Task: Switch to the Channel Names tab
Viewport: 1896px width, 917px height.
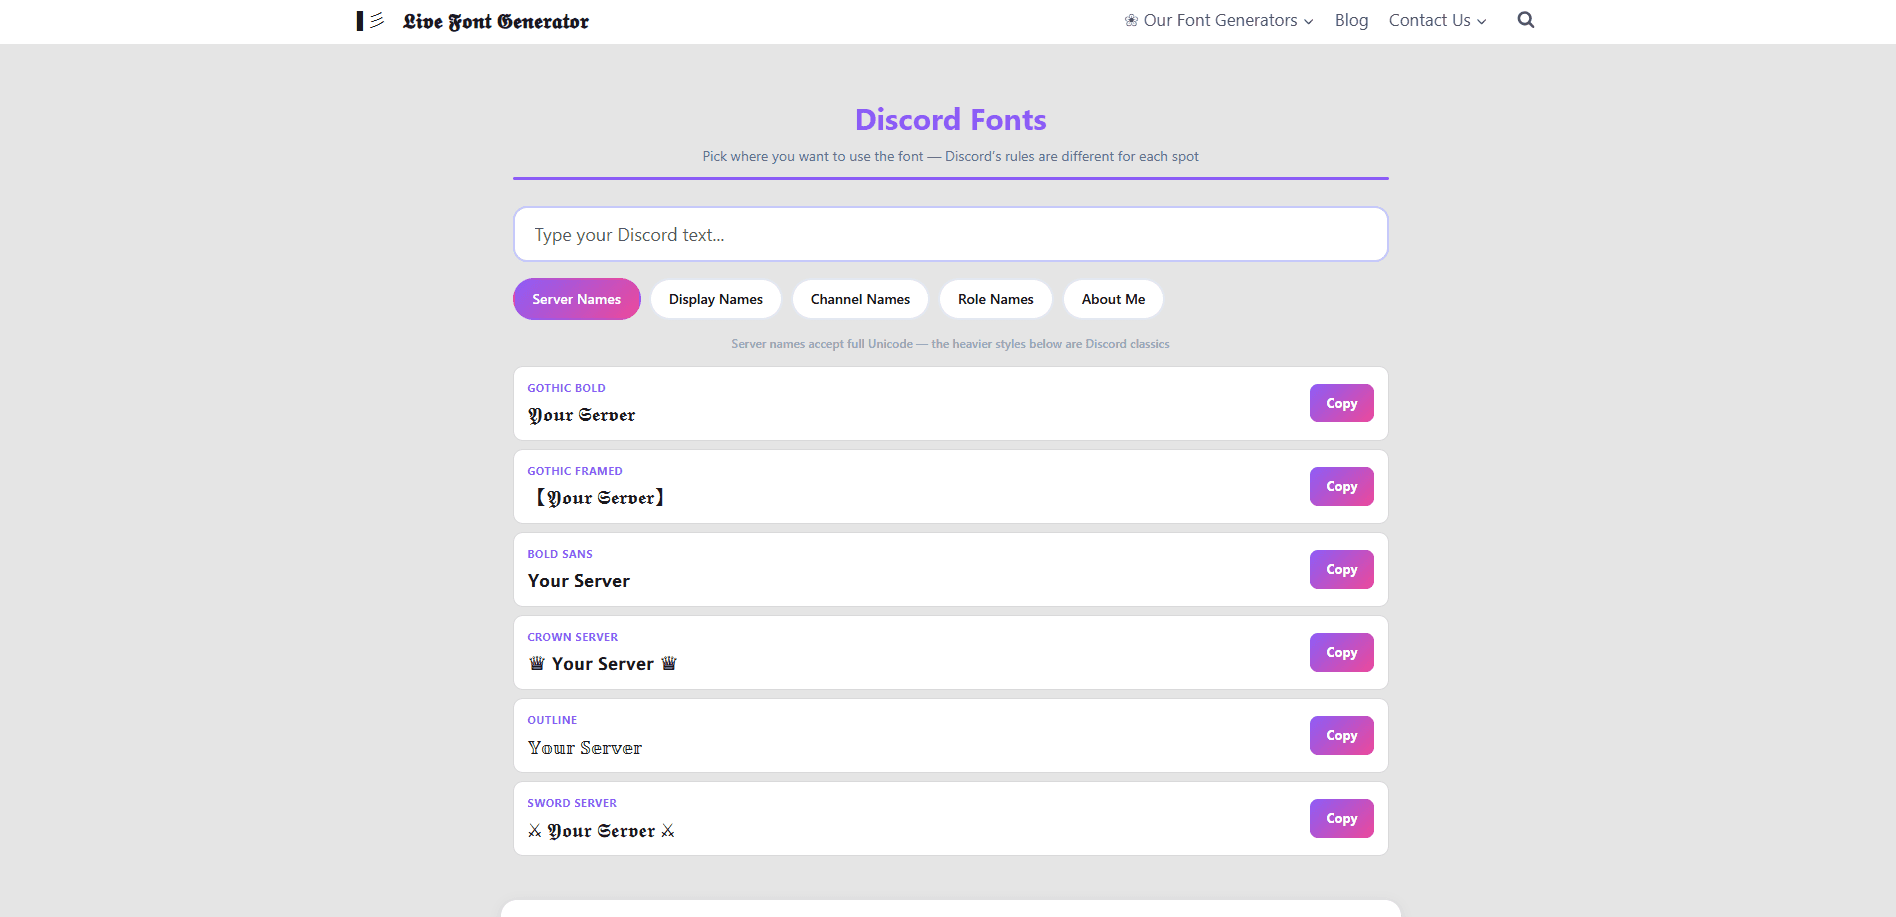Action: tap(860, 299)
